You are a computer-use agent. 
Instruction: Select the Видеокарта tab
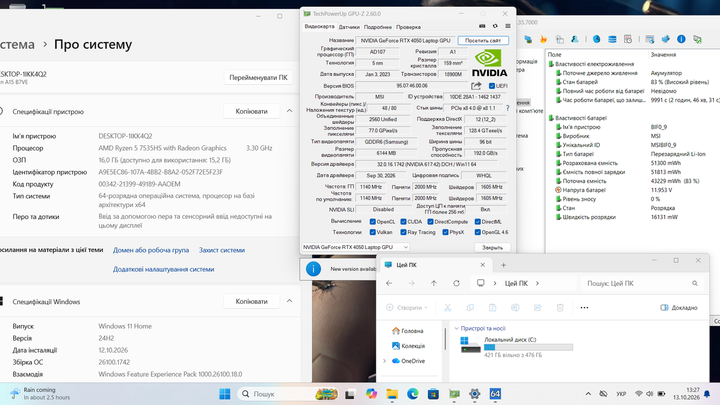[x=319, y=27]
